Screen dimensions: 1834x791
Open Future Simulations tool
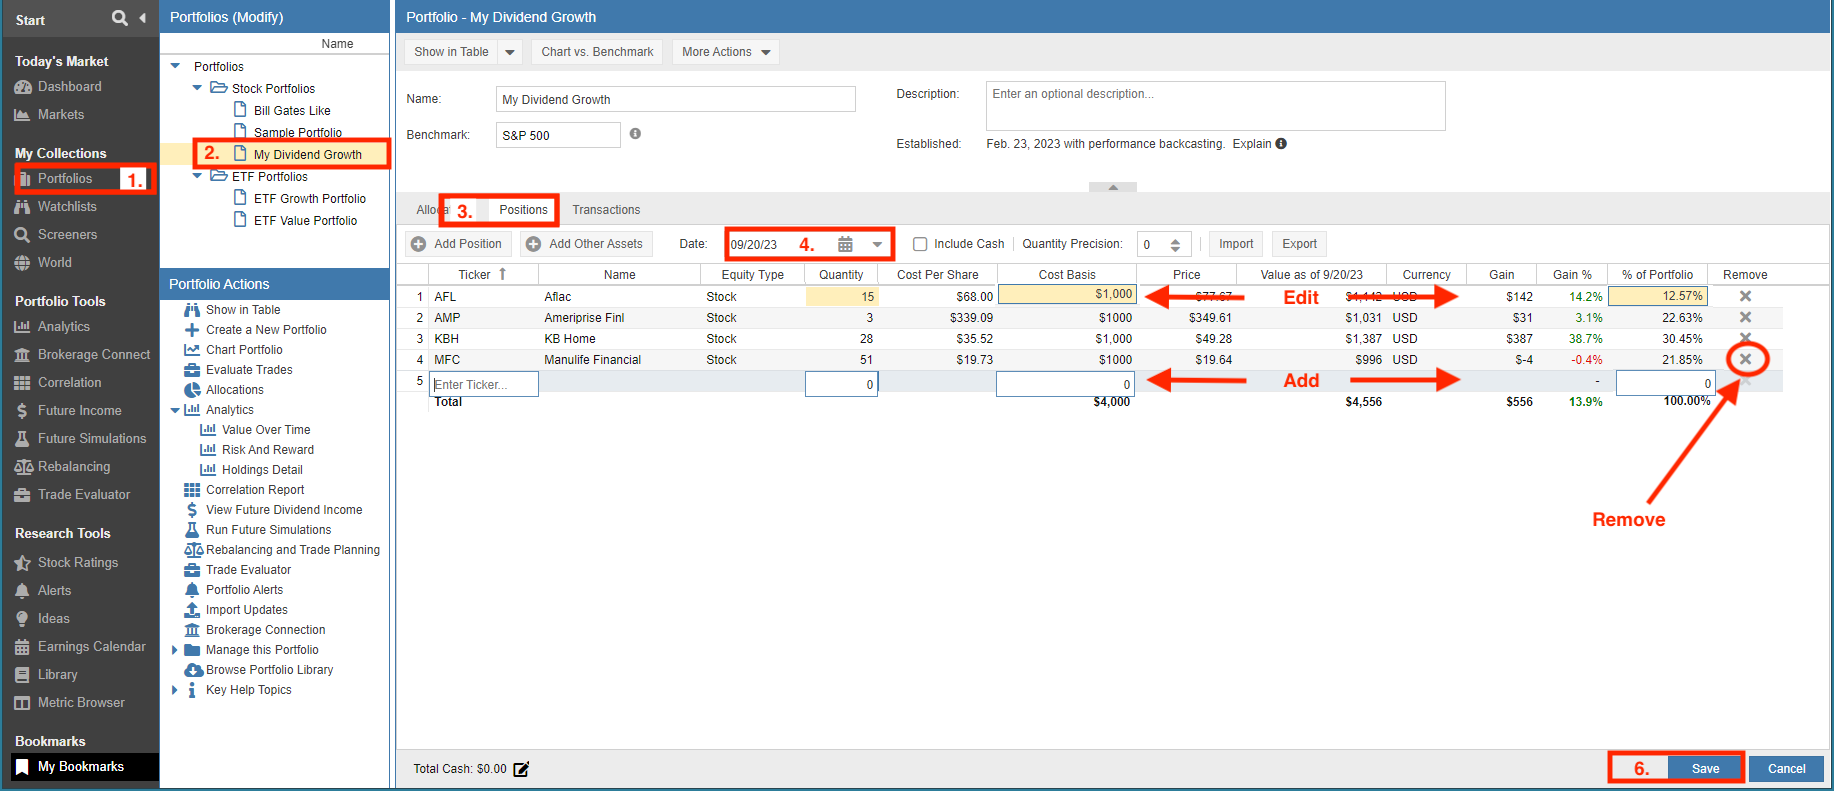(x=91, y=439)
